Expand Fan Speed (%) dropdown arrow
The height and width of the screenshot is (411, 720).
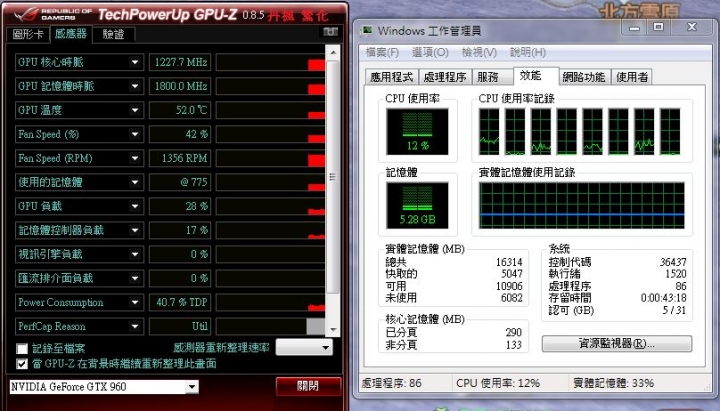tap(135, 134)
